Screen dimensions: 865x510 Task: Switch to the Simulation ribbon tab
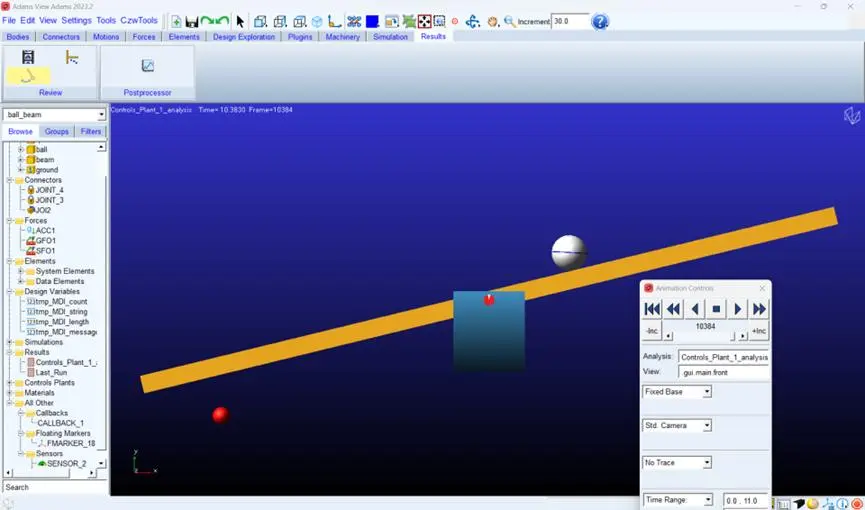click(x=390, y=37)
